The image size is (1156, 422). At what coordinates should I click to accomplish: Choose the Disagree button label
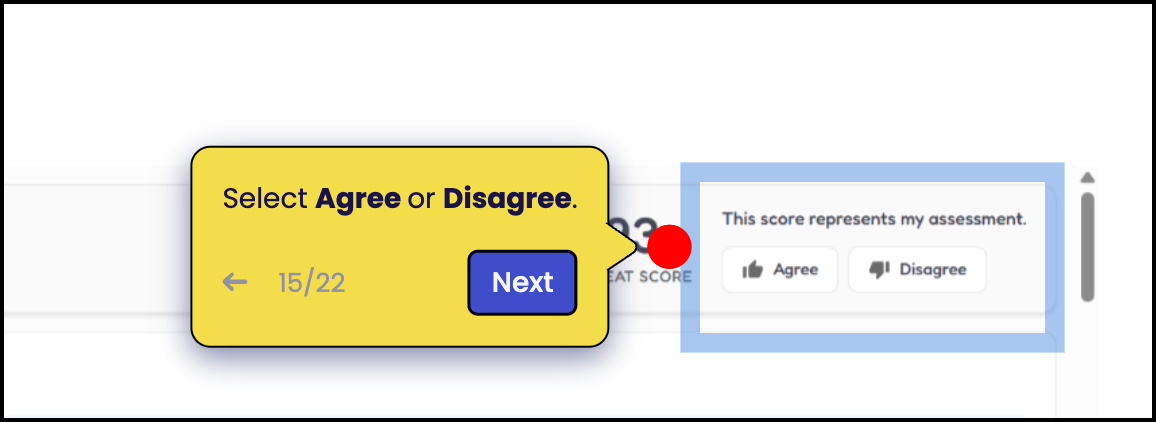(x=933, y=270)
